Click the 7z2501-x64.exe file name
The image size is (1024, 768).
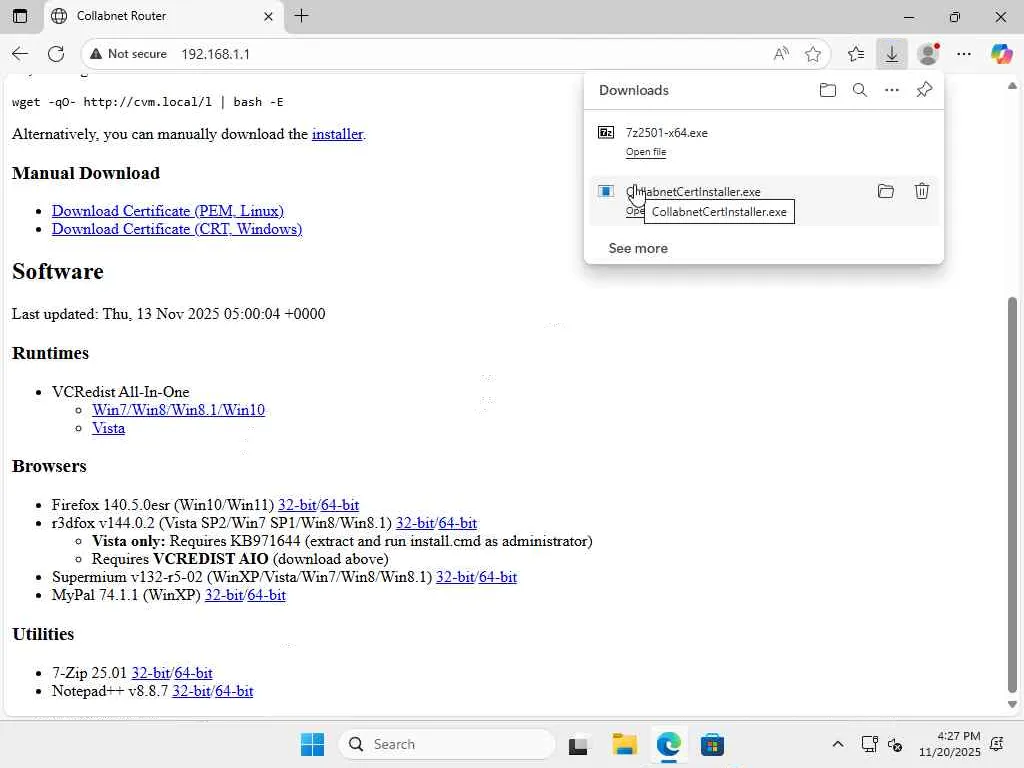click(x=666, y=133)
